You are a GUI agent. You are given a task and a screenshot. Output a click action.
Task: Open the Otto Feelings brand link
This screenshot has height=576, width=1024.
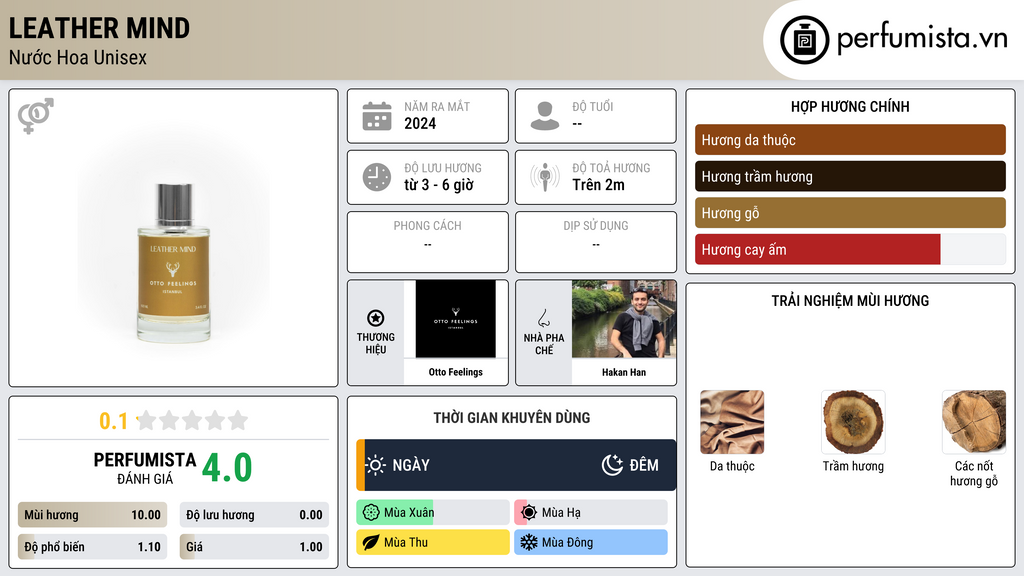tap(456, 372)
